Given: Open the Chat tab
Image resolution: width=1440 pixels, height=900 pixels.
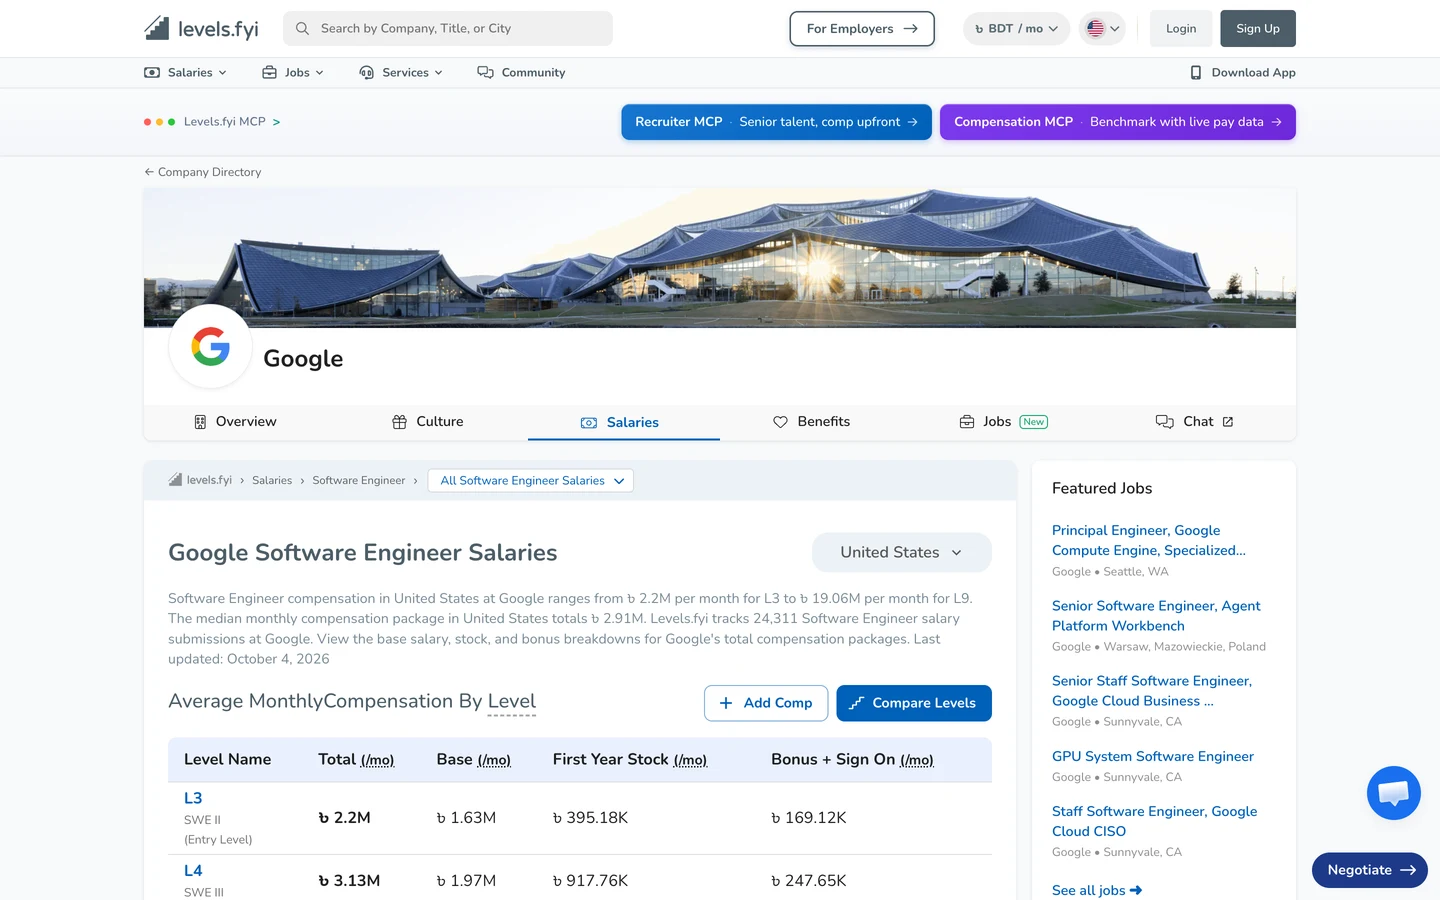Looking at the screenshot, I should (1195, 422).
